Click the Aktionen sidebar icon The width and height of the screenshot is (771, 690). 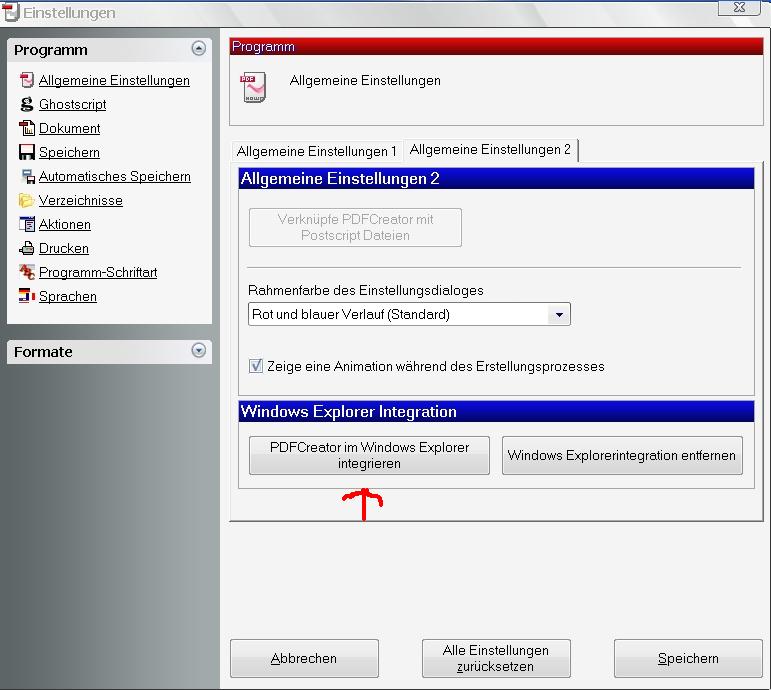pos(27,224)
